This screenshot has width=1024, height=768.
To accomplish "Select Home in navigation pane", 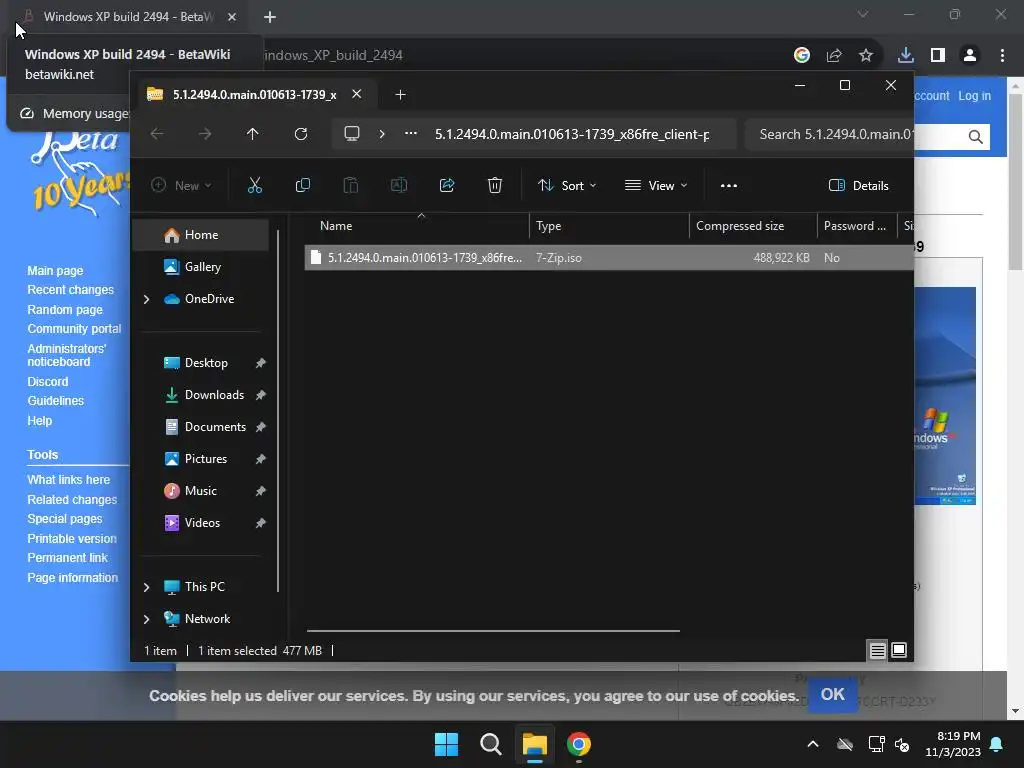I will click(x=200, y=235).
